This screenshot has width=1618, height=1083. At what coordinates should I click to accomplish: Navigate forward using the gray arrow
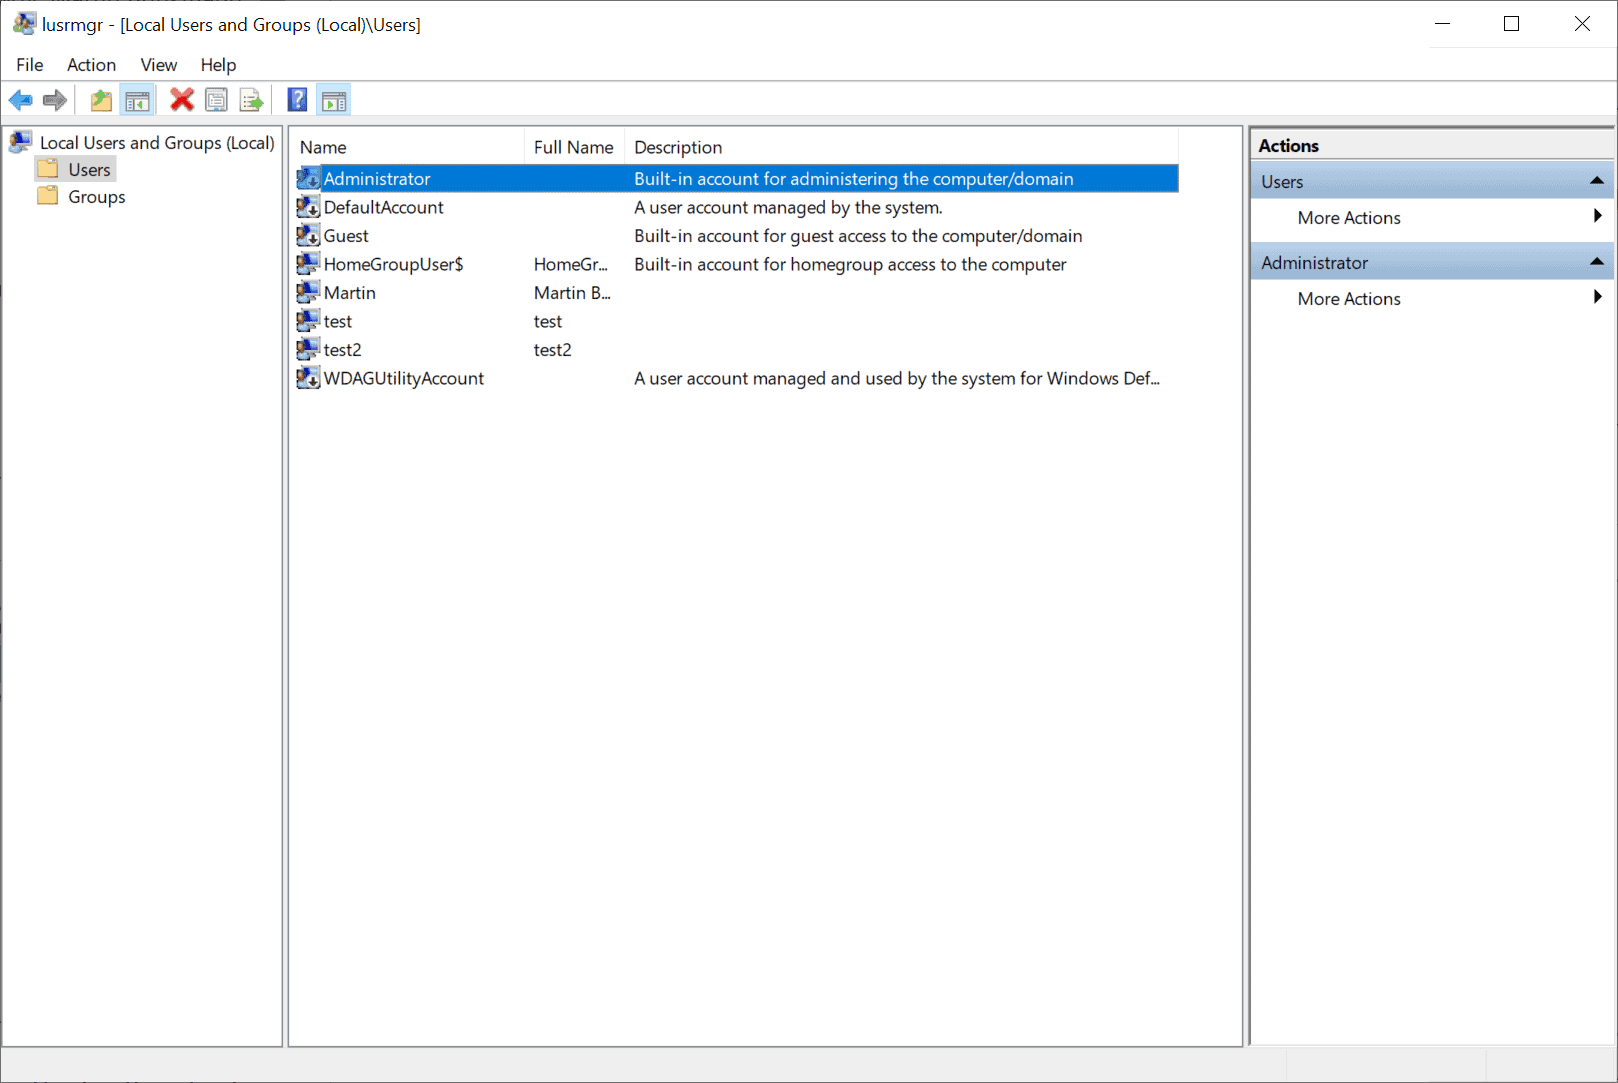click(x=54, y=99)
